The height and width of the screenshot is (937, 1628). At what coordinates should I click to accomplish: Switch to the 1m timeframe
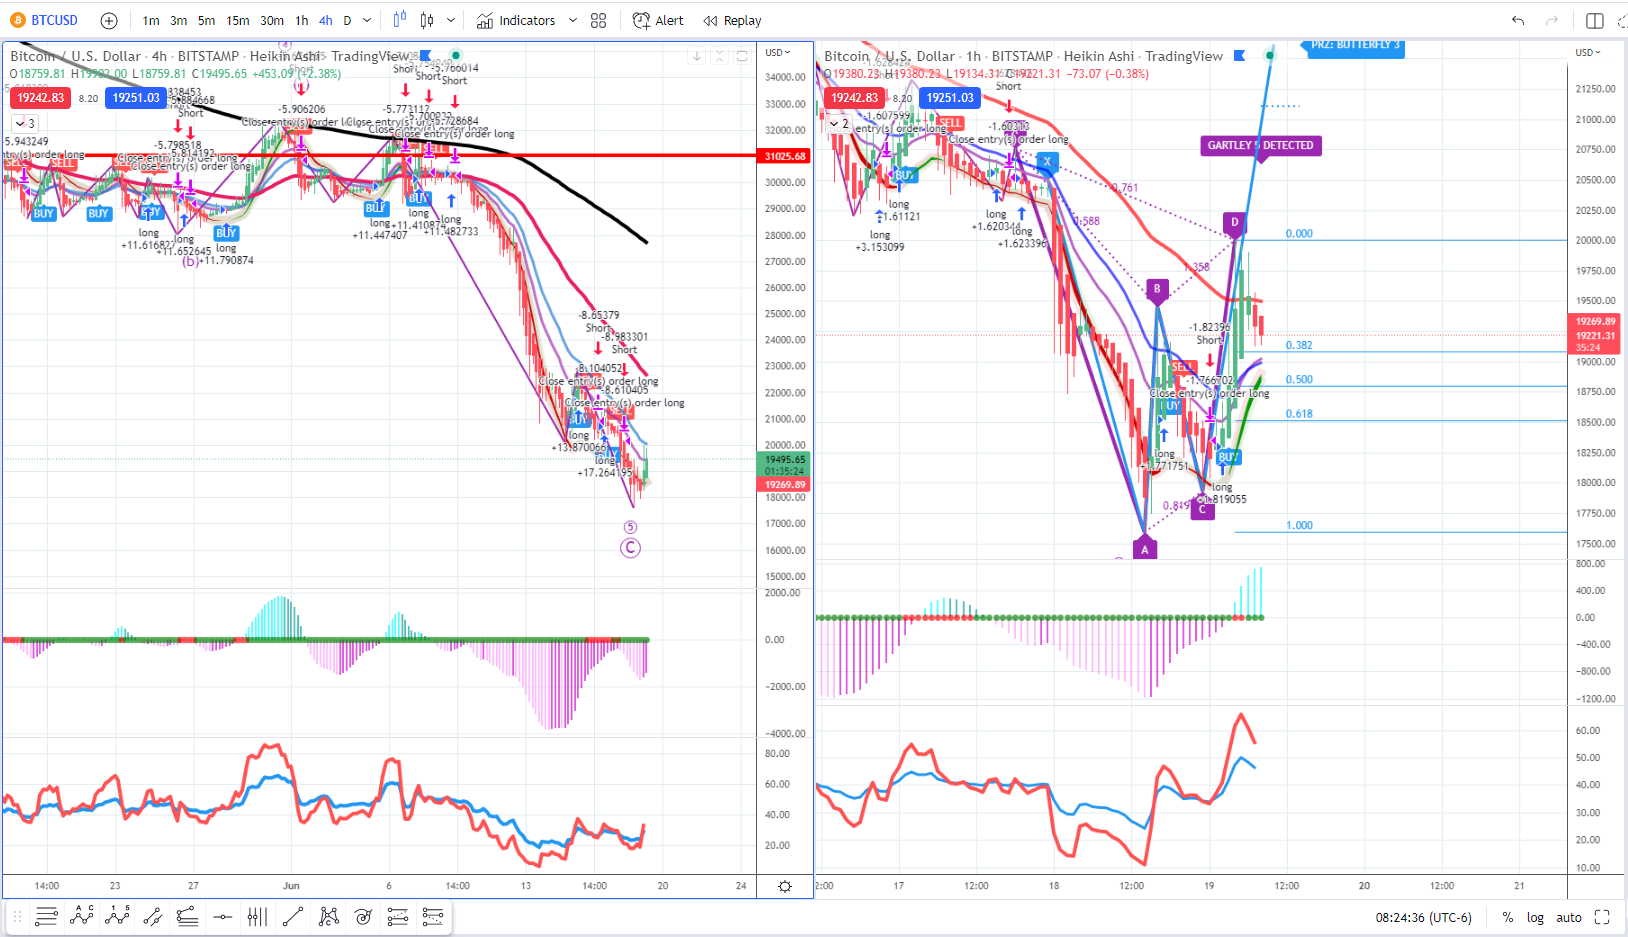tap(151, 20)
